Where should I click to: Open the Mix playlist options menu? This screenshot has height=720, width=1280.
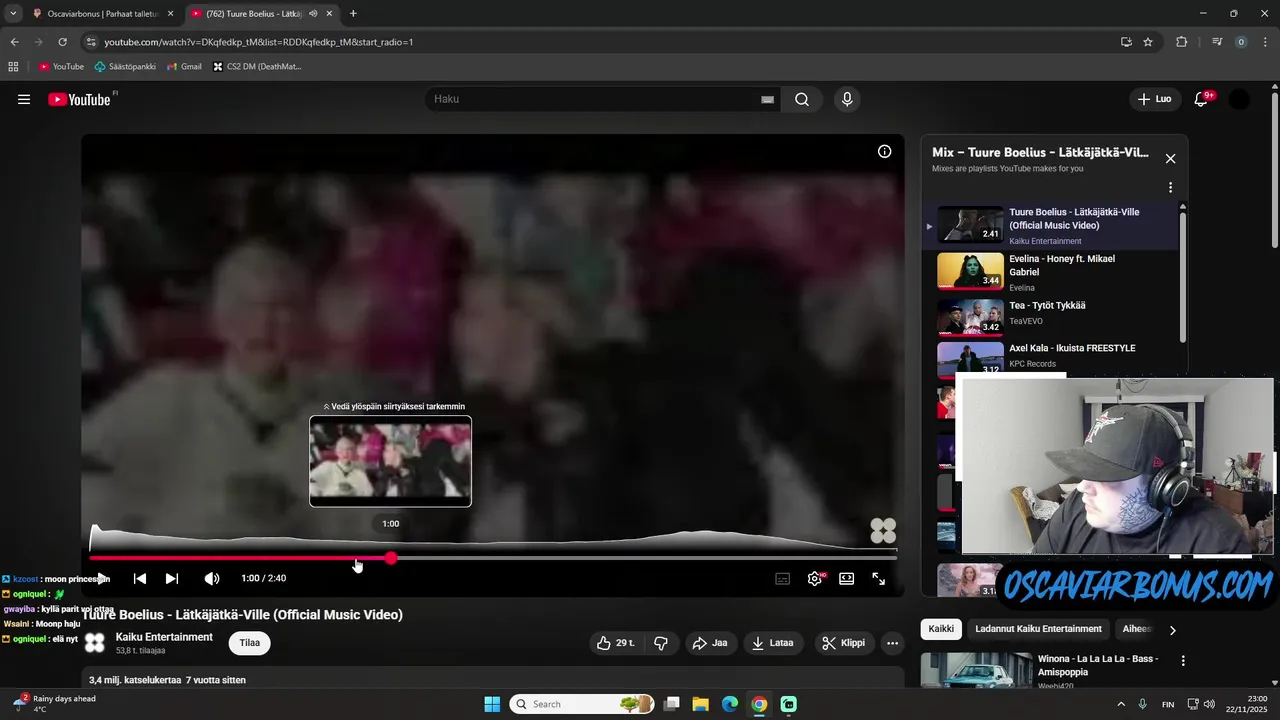pos(1170,187)
